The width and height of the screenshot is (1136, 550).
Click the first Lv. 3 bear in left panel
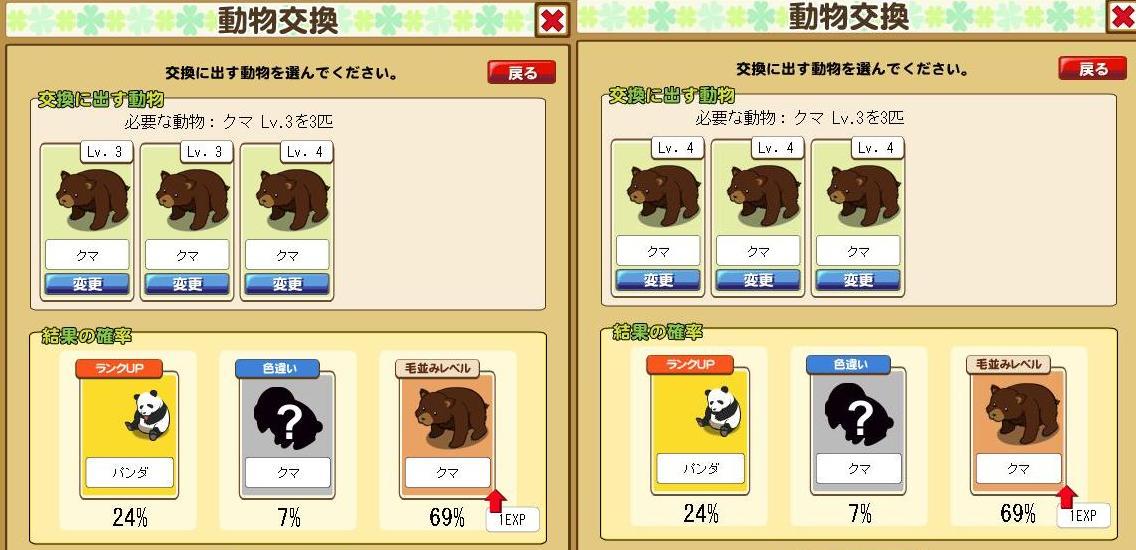point(87,221)
